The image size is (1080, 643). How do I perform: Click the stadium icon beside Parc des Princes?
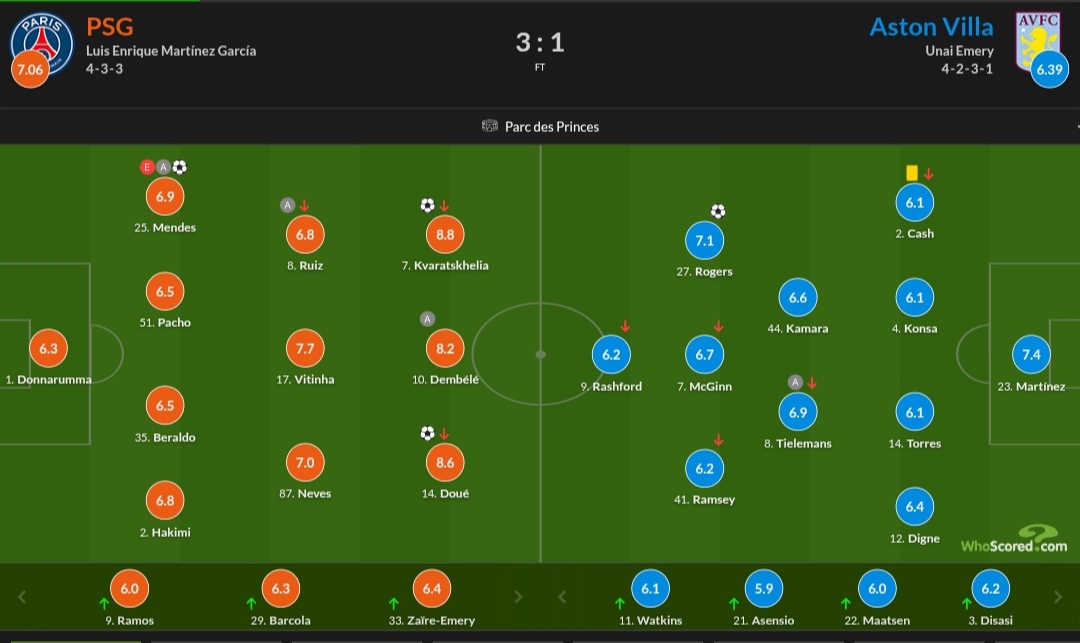(x=490, y=126)
